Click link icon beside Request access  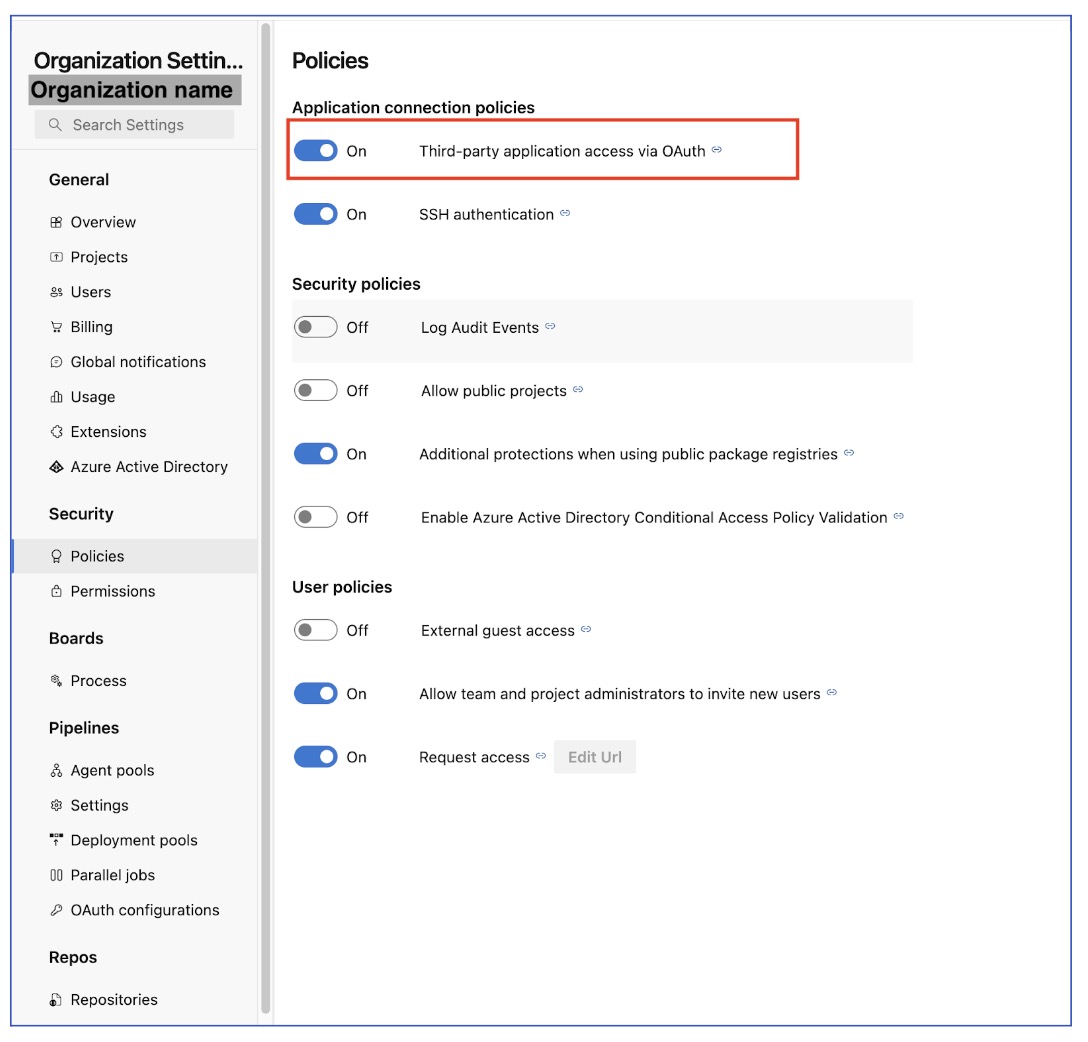pyautogui.click(x=541, y=756)
